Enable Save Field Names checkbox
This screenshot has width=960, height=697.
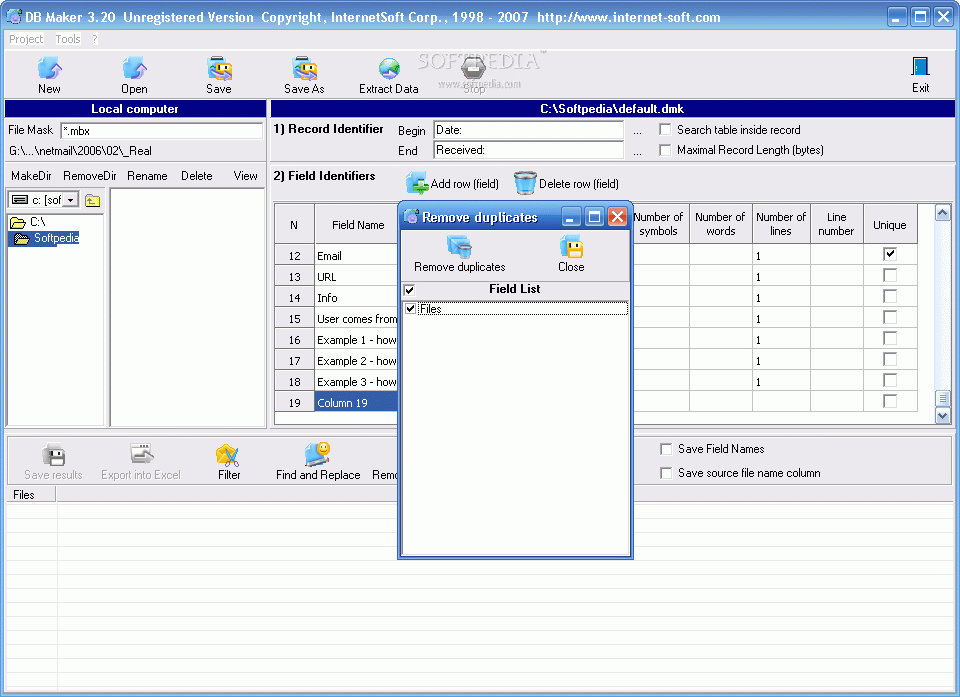[666, 449]
